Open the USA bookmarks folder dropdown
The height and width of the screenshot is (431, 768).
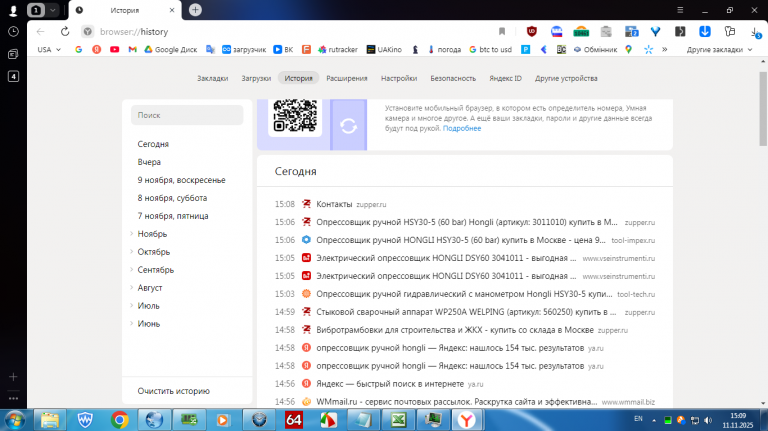pos(49,49)
